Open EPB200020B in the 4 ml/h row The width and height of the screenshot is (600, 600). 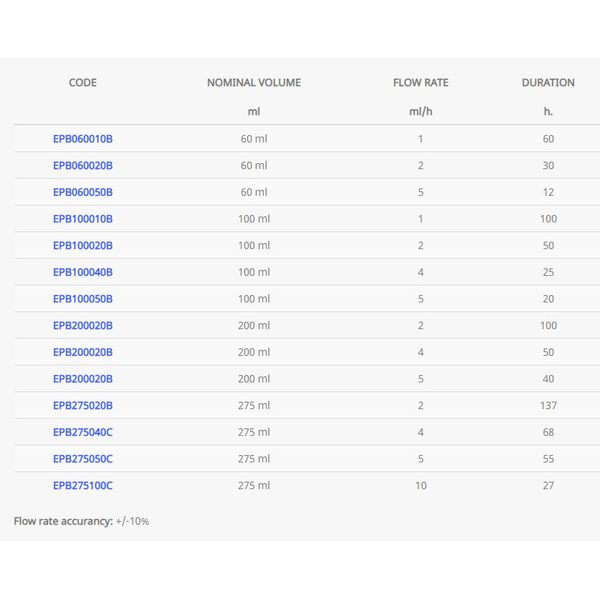(83, 352)
